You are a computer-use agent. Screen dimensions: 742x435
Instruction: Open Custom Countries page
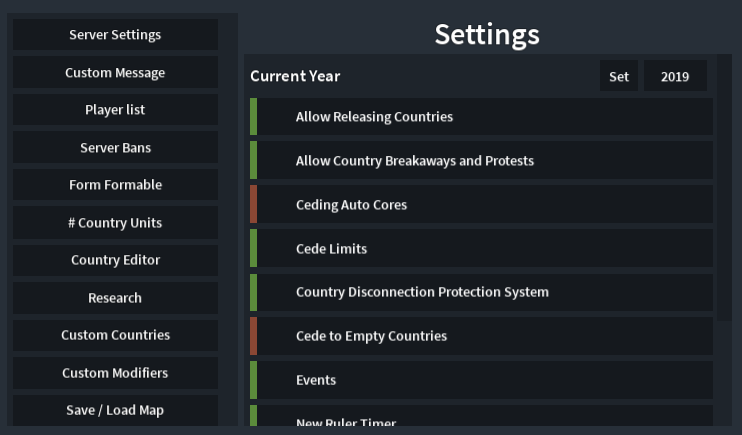pyautogui.click(x=115, y=335)
